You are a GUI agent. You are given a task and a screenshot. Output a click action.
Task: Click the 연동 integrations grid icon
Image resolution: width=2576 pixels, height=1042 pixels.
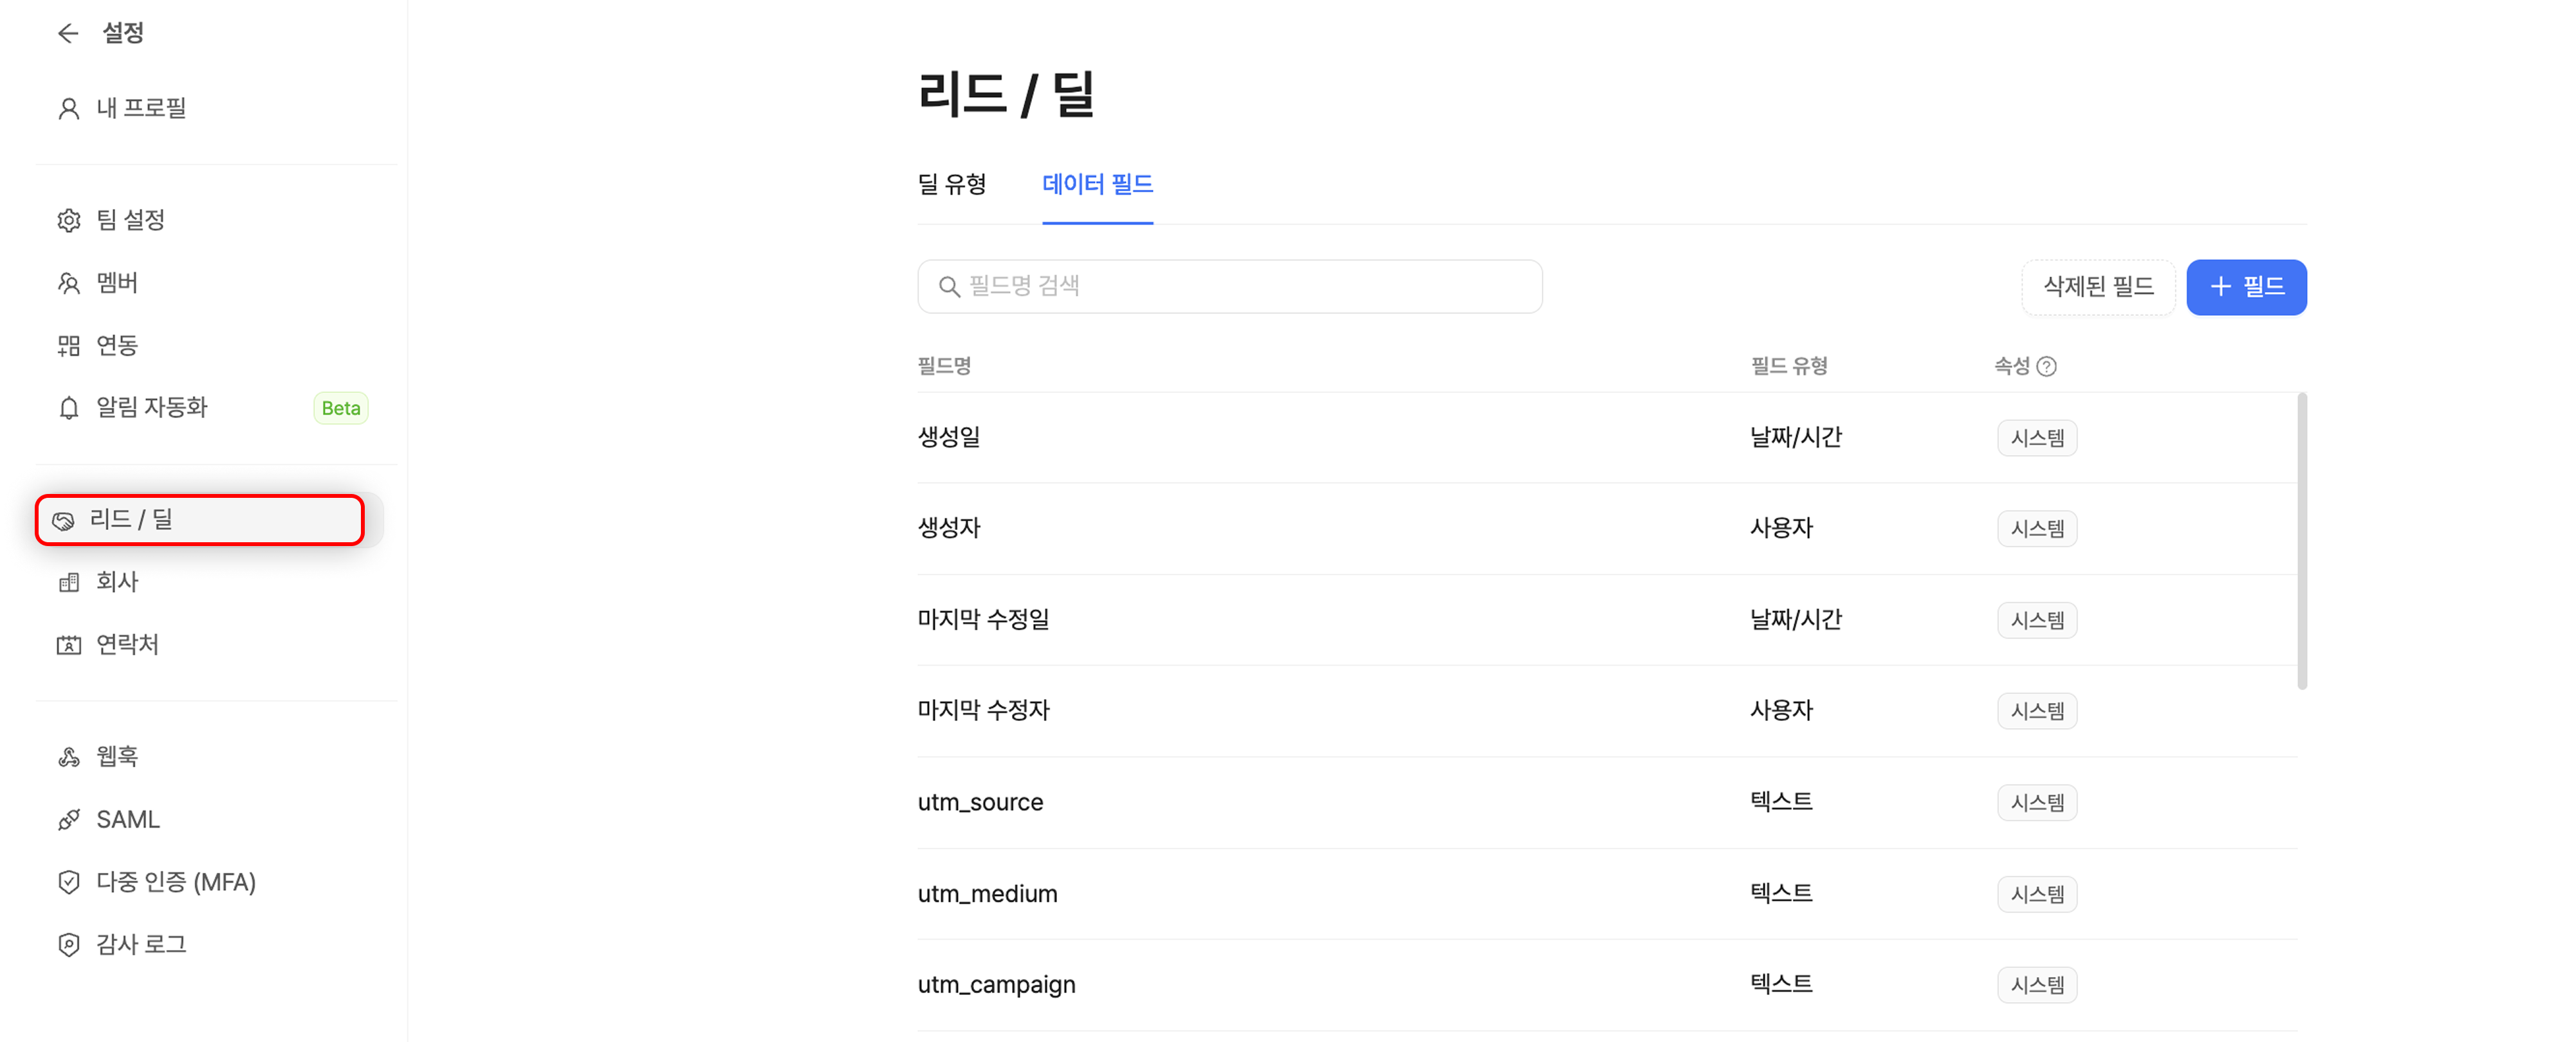point(69,346)
